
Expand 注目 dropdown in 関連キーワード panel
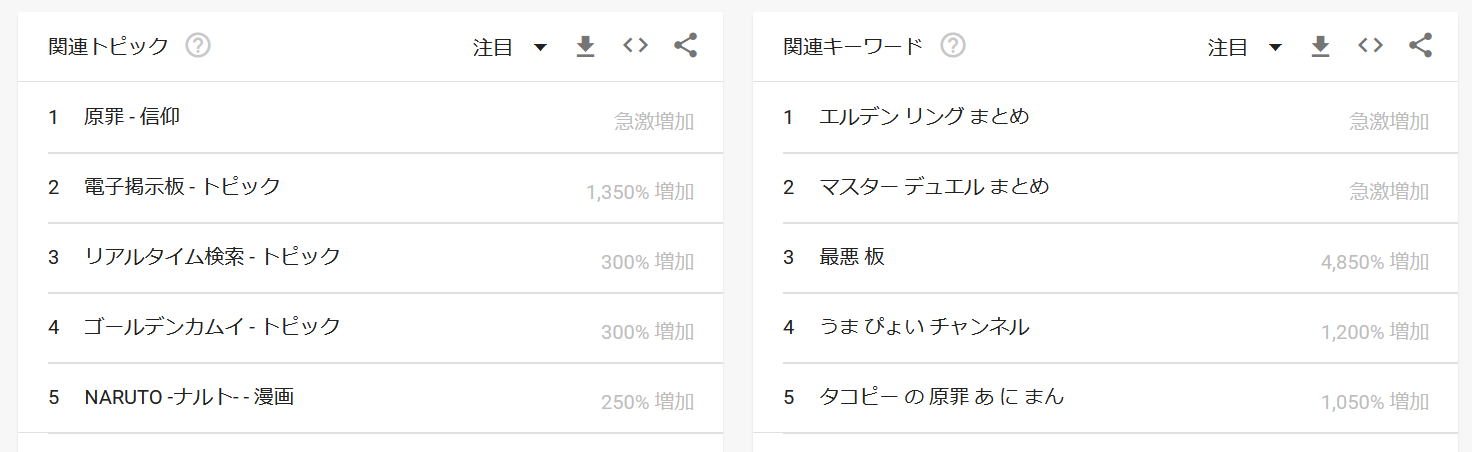[x=1245, y=47]
